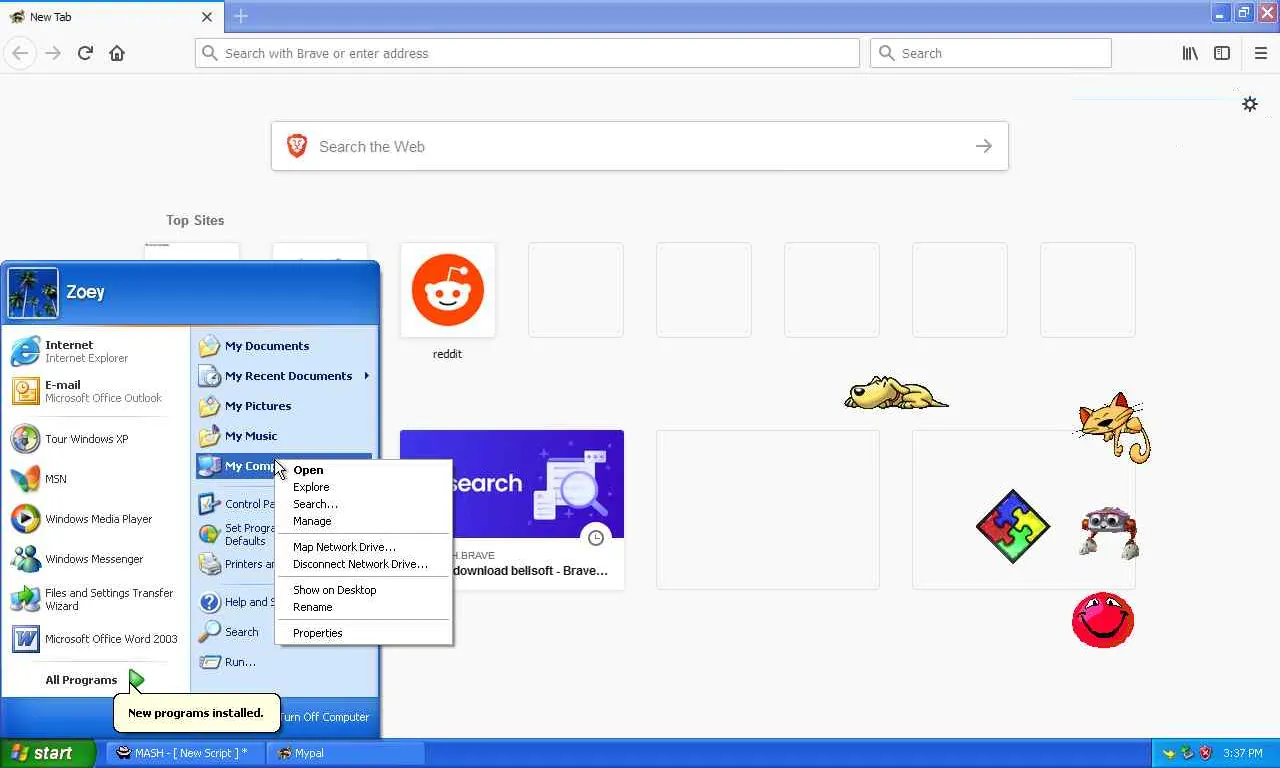Switch to Mypal taskbar button
The width and height of the screenshot is (1280, 768).
click(x=346, y=753)
